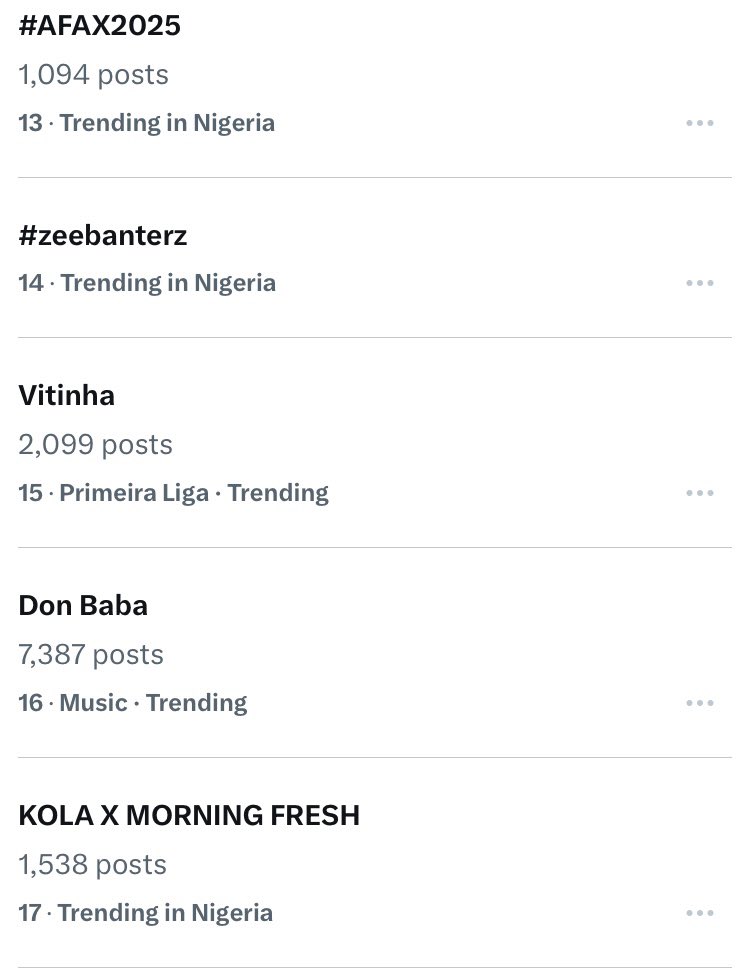The image size is (750, 976).
Task: Open more options for #AFAX2025 trend
Action: 699,123
